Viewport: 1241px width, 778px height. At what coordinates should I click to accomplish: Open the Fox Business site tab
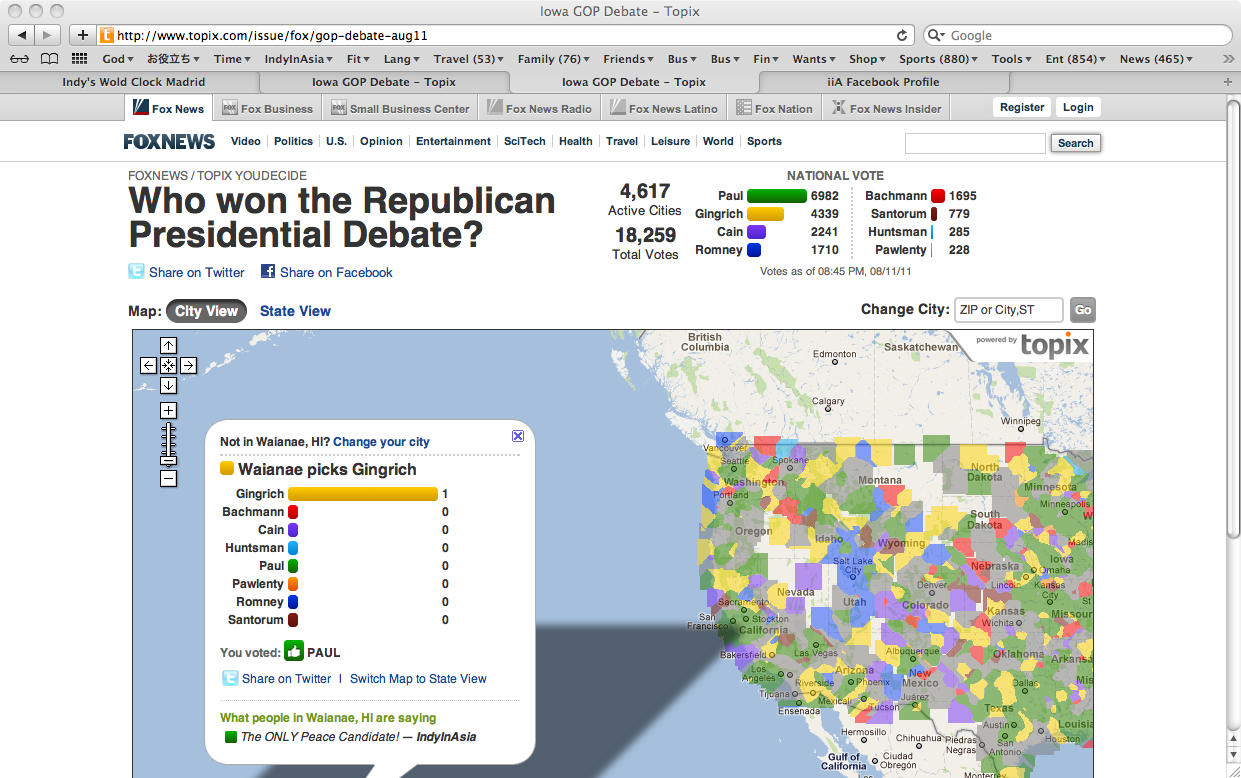click(267, 108)
